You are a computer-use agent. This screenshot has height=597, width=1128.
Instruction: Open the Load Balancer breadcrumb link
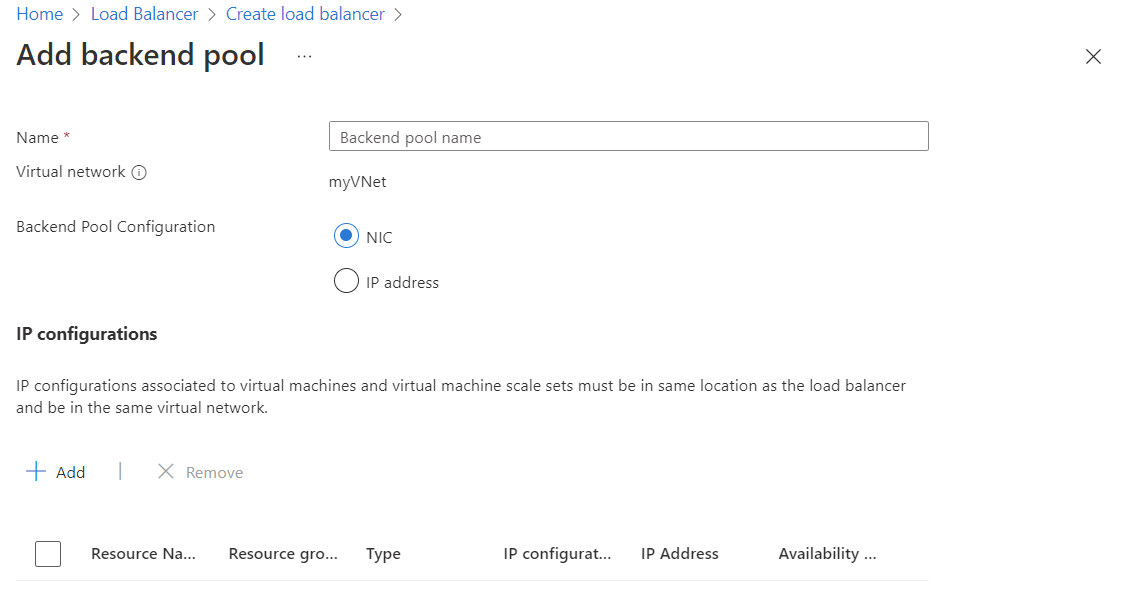144,13
